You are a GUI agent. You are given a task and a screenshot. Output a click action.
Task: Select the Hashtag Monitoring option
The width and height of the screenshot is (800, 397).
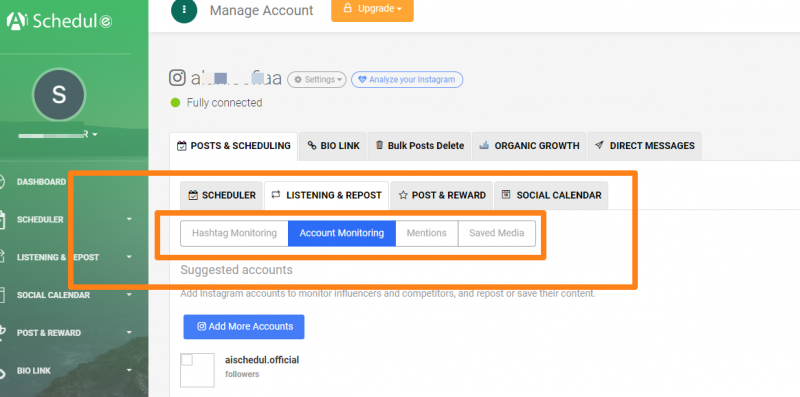pyautogui.click(x=234, y=233)
